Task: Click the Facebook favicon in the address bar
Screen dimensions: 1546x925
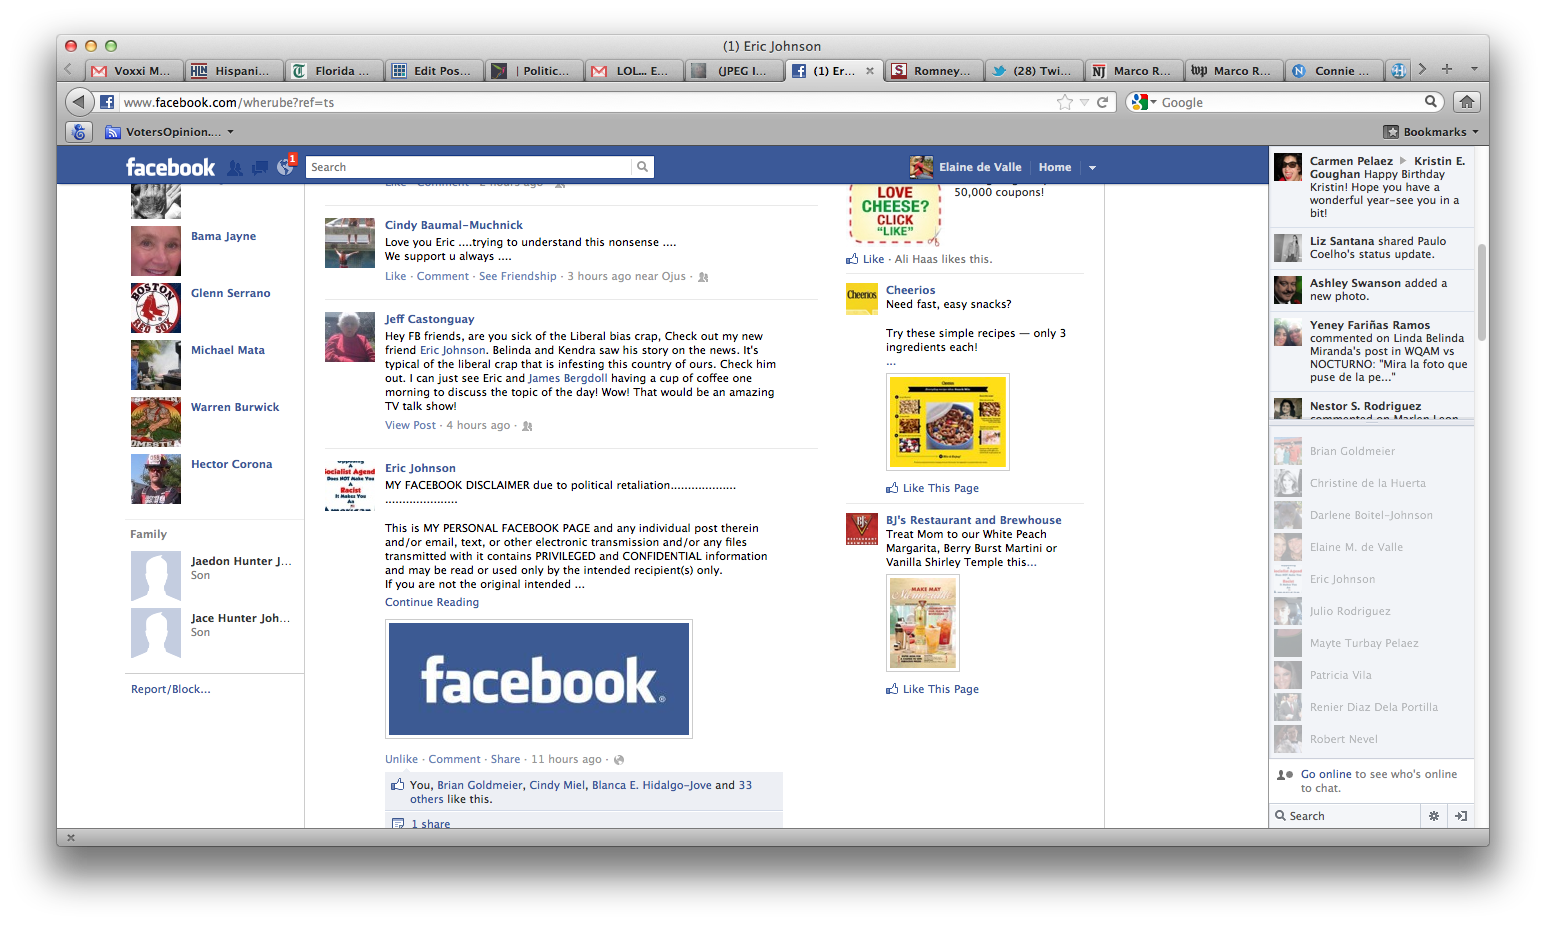Action: [x=107, y=102]
